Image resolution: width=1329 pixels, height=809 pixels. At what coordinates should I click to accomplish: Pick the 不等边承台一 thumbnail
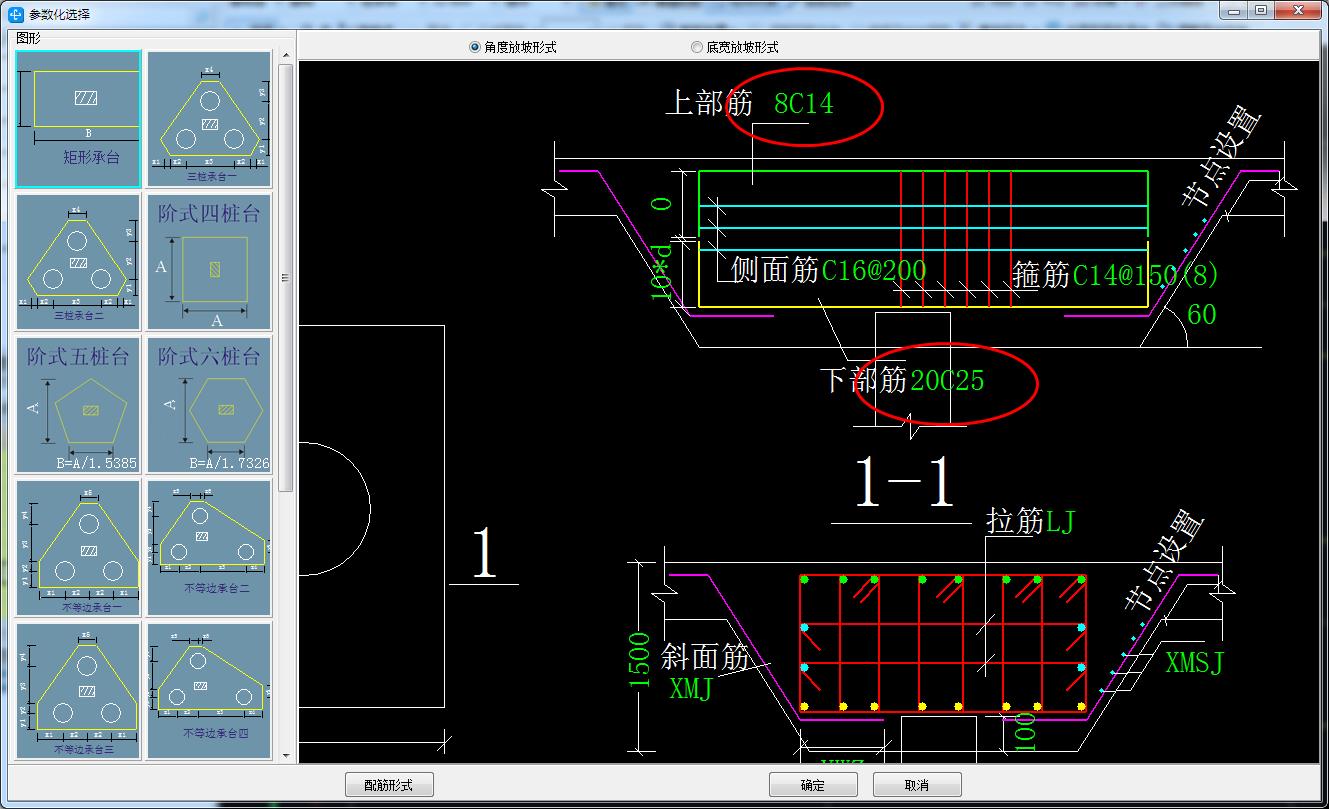(x=78, y=548)
